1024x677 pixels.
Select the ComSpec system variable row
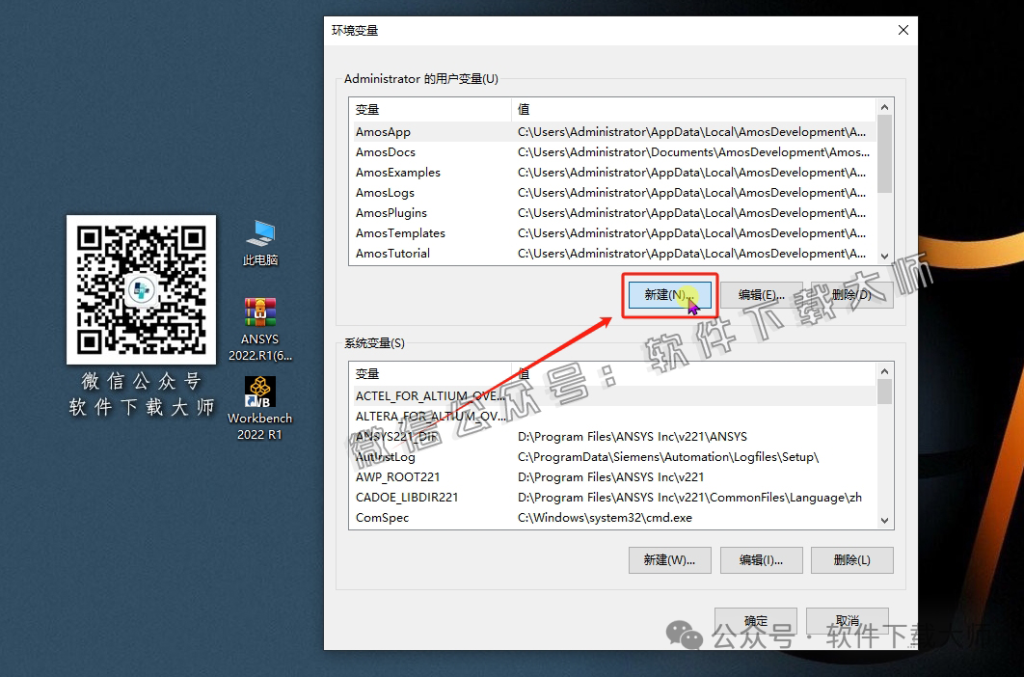coord(383,518)
